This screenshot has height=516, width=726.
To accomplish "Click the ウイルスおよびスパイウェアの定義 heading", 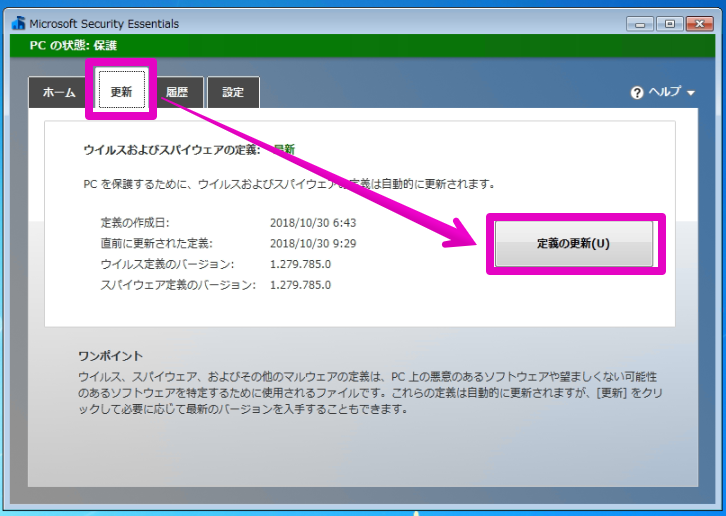I will point(172,150).
